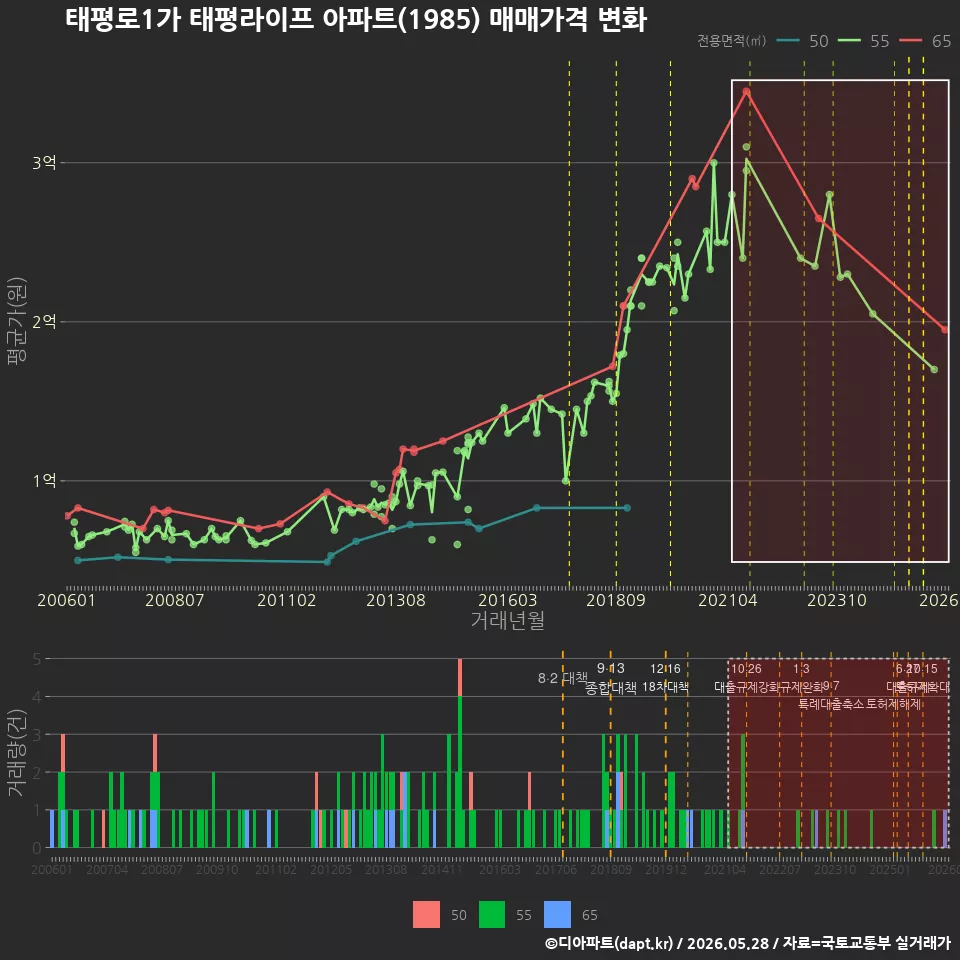
Task: Click the 1억 y-axis label
Action: pos(44,481)
